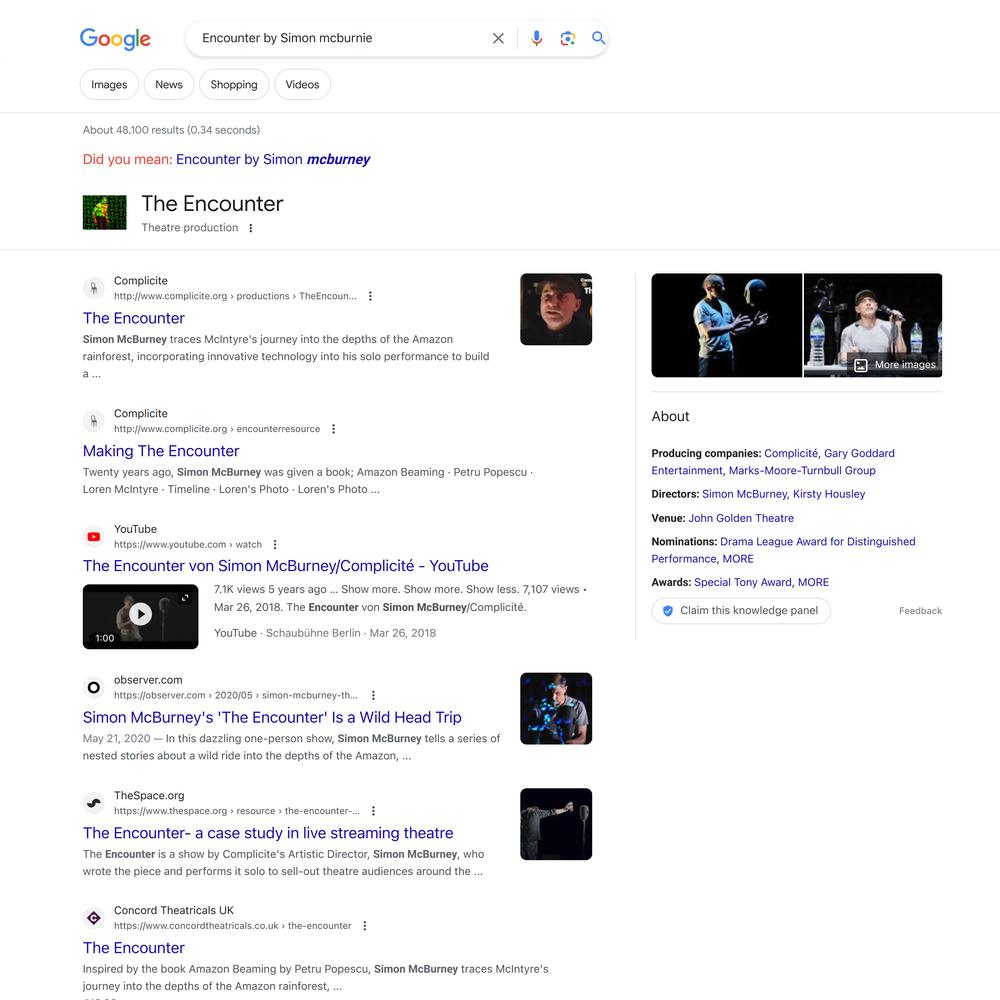The width and height of the screenshot is (1000, 1000).
Task: Click 'Claim this knowledge panel' button
Action: pyautogui.click(x=741, y=610)
